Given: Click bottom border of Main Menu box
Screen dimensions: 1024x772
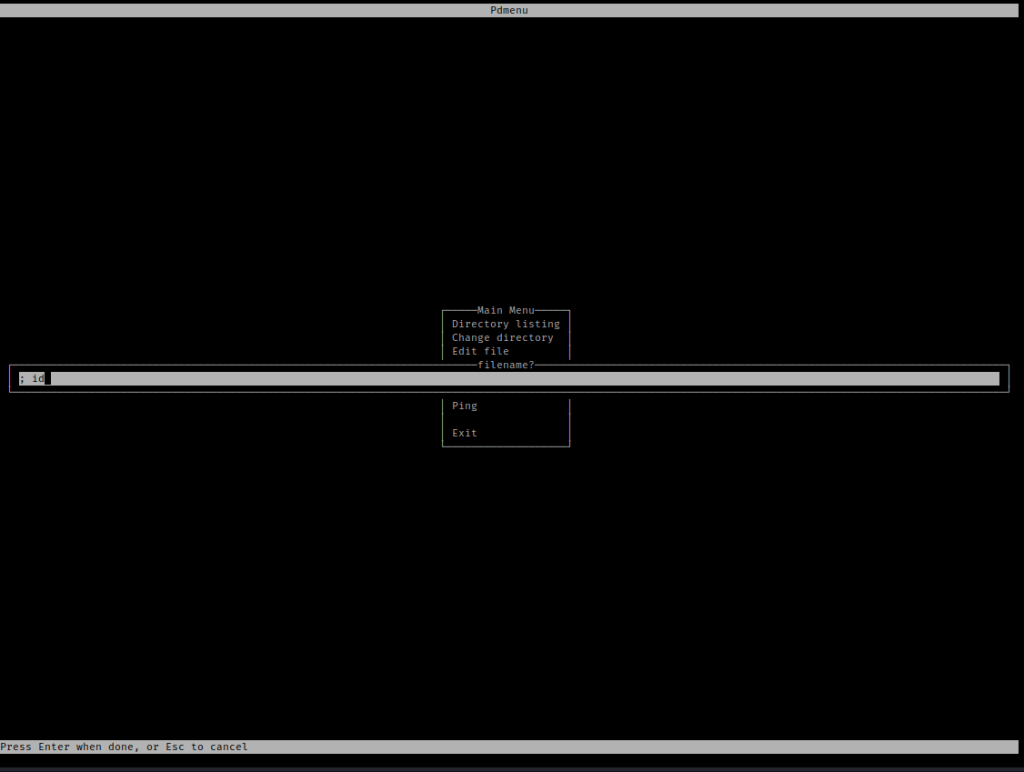Looking at the screenshot, I should [x=505, y=446].
